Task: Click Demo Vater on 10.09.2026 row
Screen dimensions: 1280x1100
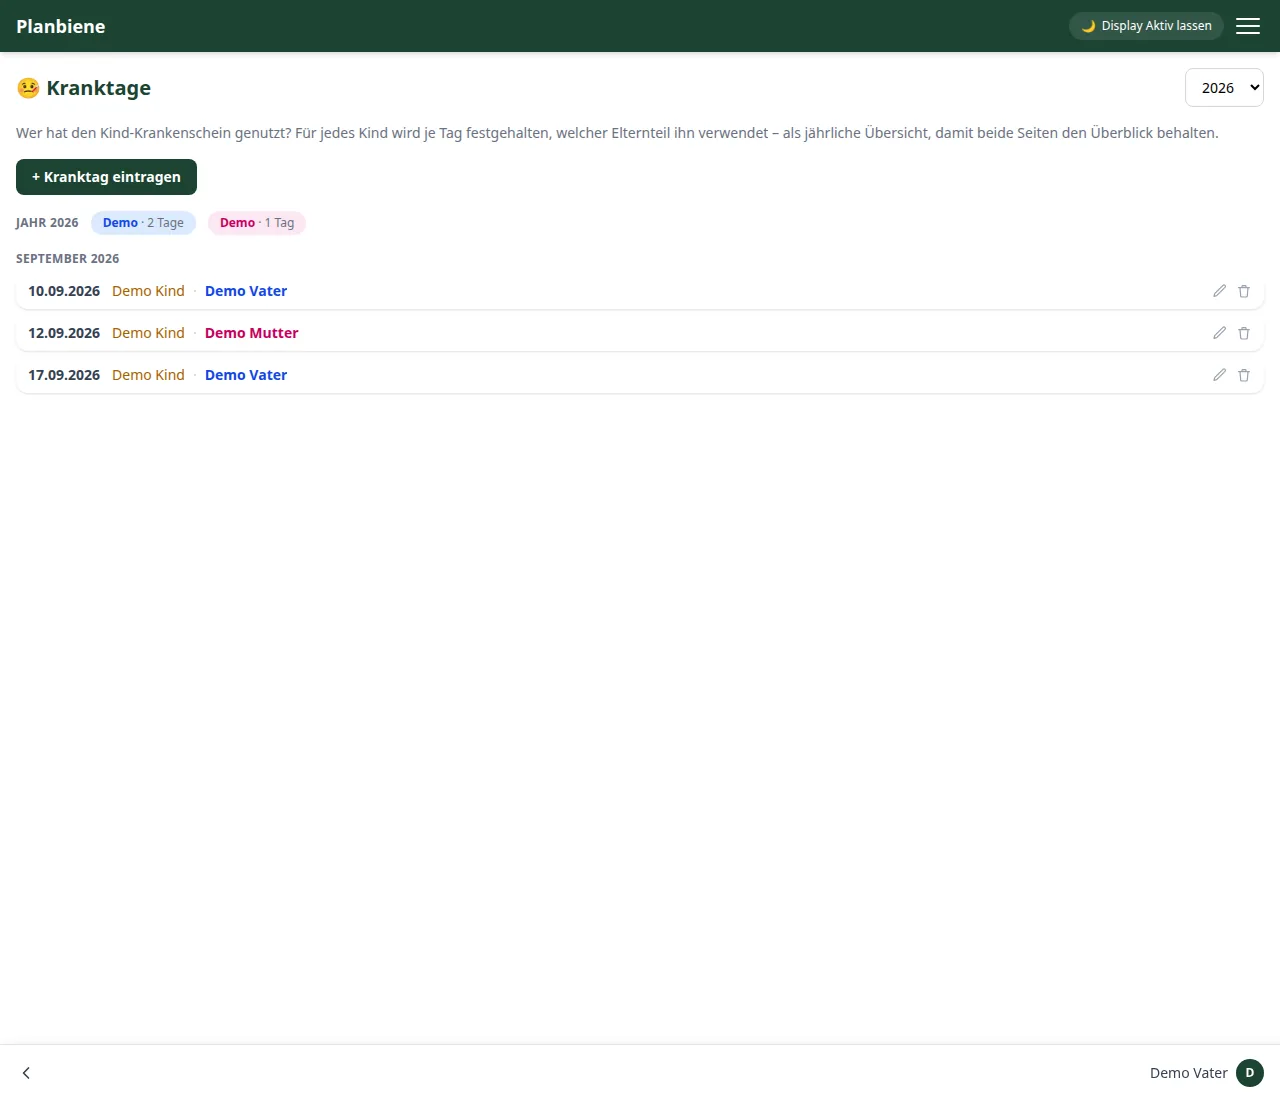Action: [246, 291]
